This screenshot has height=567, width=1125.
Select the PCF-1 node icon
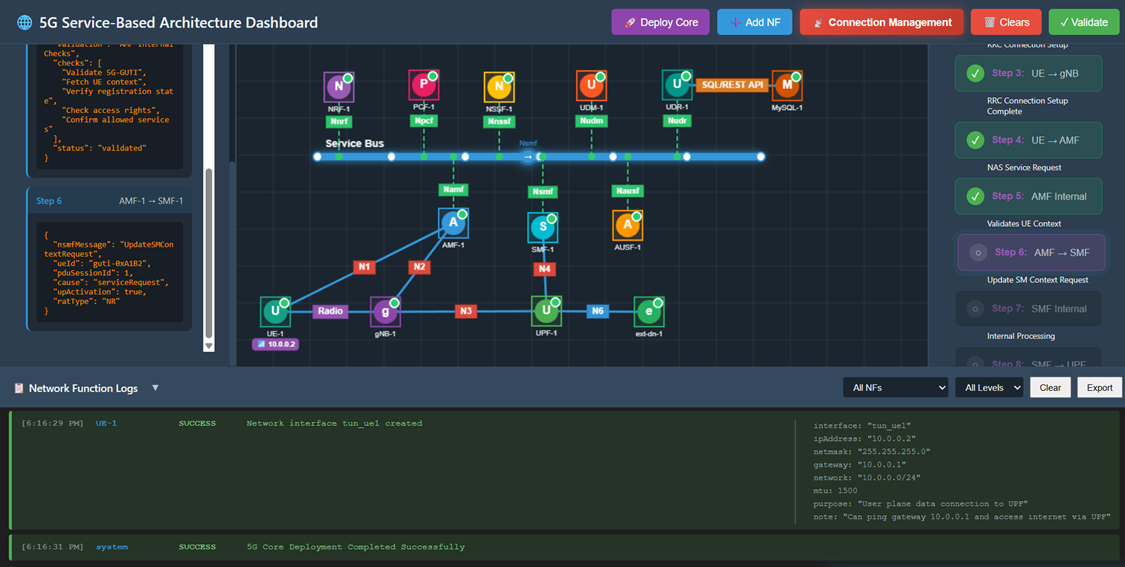click(x=423, y=85)
